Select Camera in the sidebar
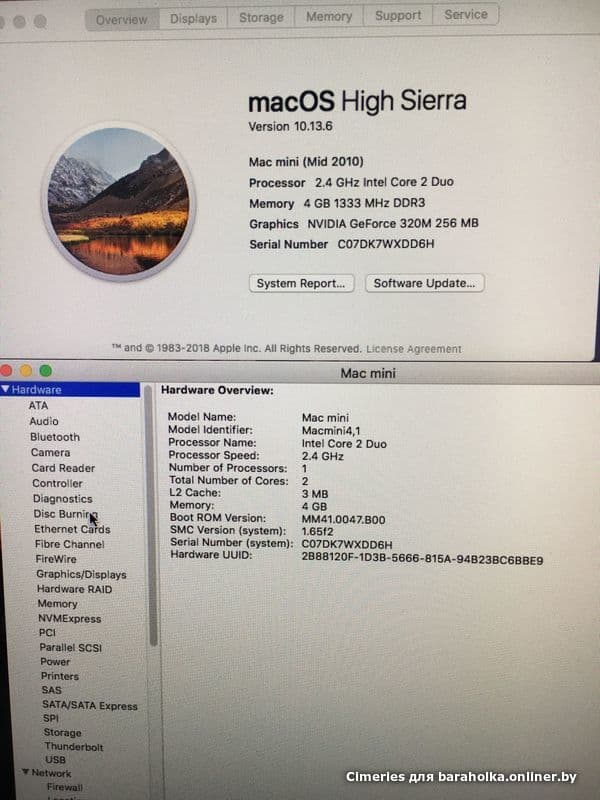This screenshot has width=600, height=800. [51, 452]
